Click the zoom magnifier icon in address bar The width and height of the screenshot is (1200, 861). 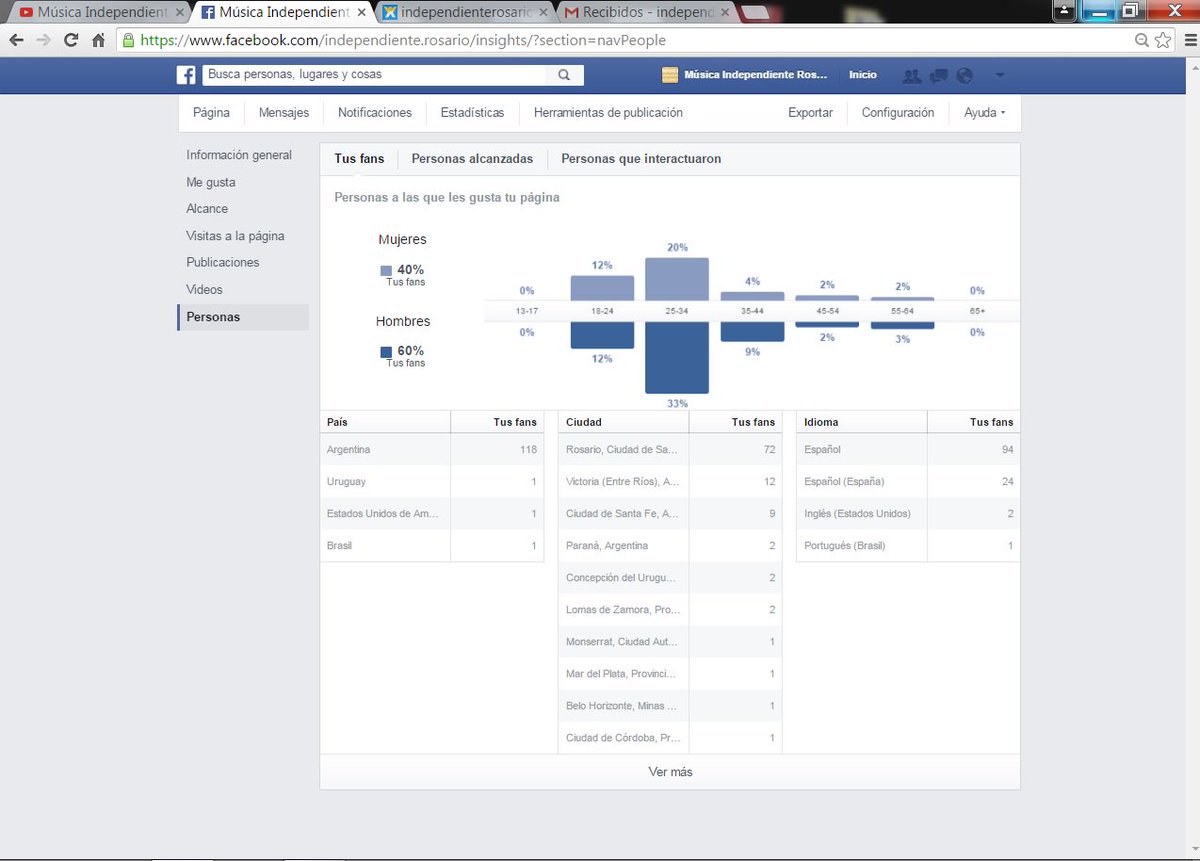1142,41
